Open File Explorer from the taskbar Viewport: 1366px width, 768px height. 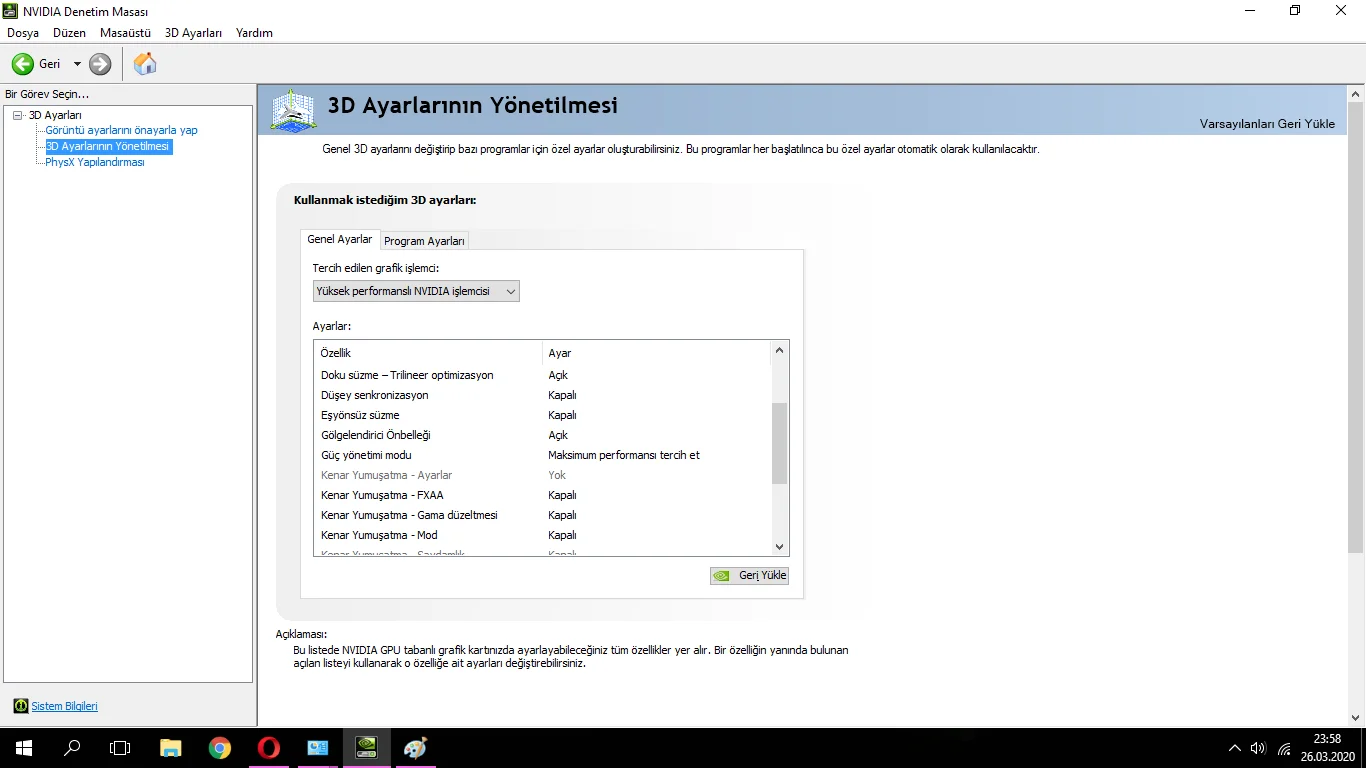pos(171,748)
